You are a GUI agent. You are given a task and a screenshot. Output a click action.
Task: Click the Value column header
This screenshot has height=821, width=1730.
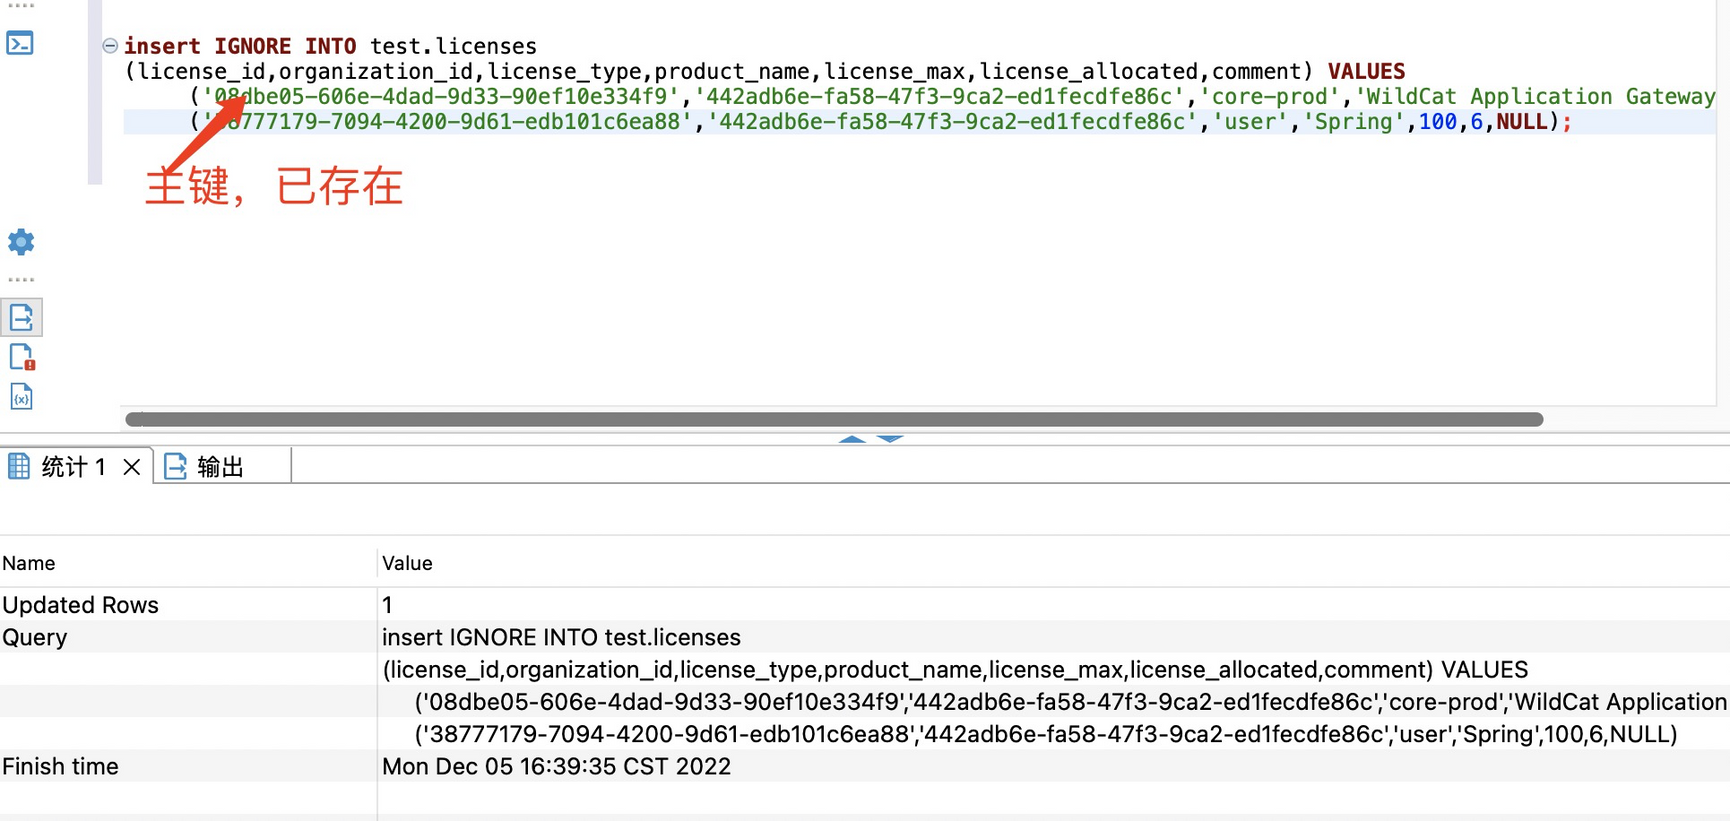(407, 563)
